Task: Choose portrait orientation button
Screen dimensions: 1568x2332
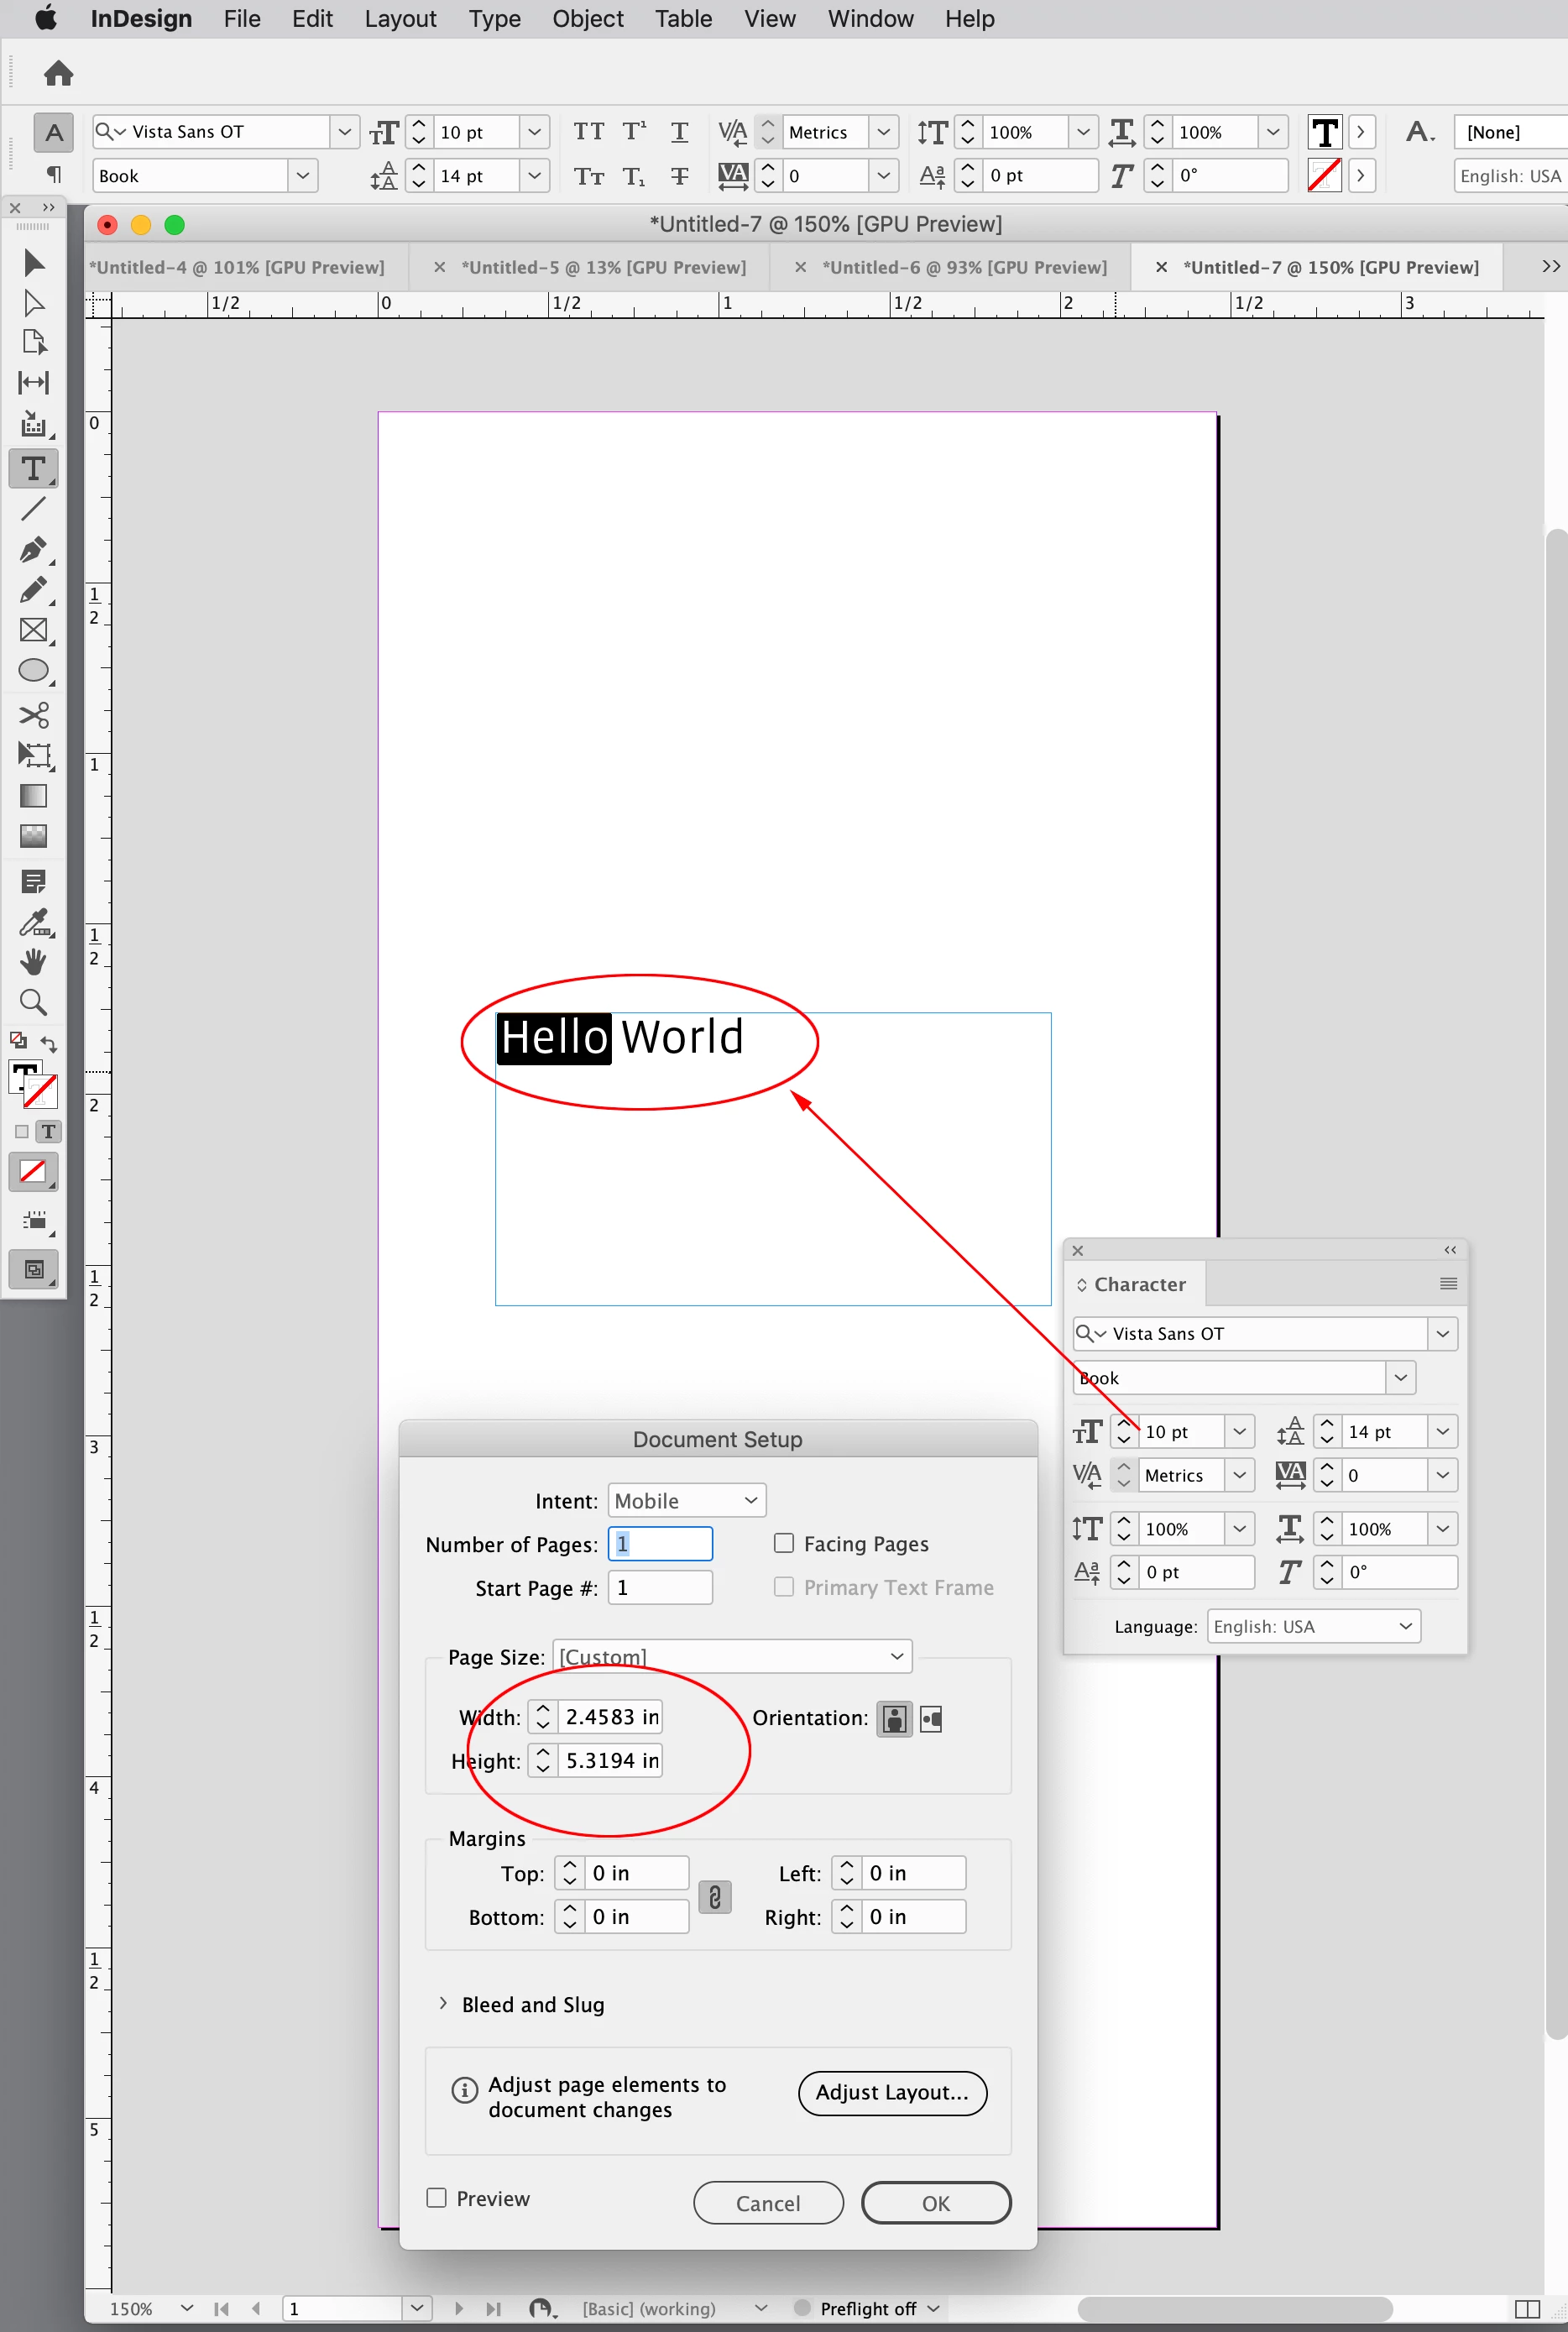Action: (x=894, y=1719)
